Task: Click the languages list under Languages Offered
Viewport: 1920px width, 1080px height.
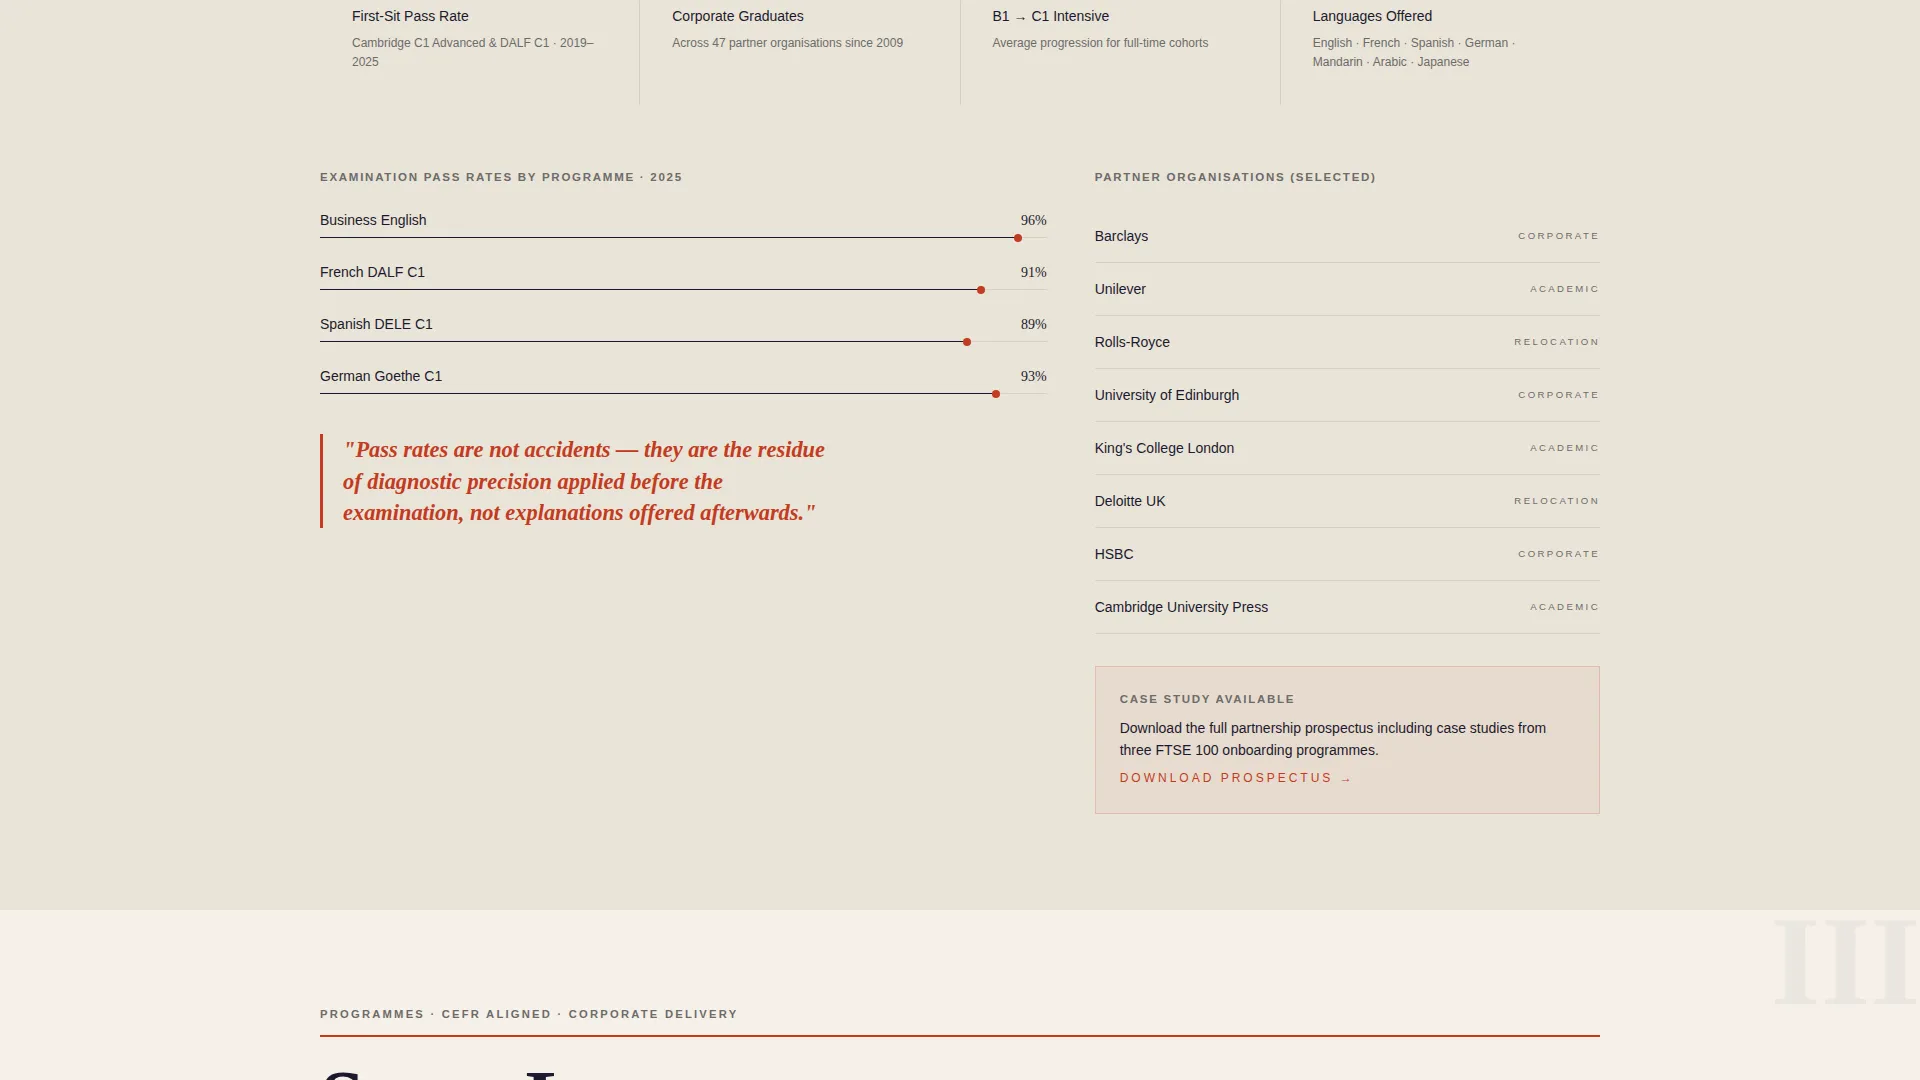Action: point(1413,52)
